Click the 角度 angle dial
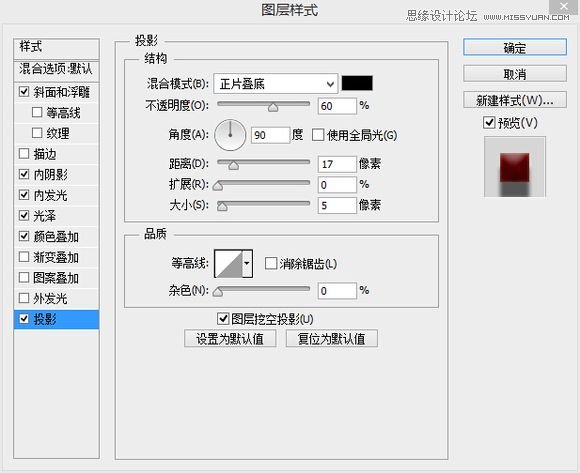 point(230,135)
